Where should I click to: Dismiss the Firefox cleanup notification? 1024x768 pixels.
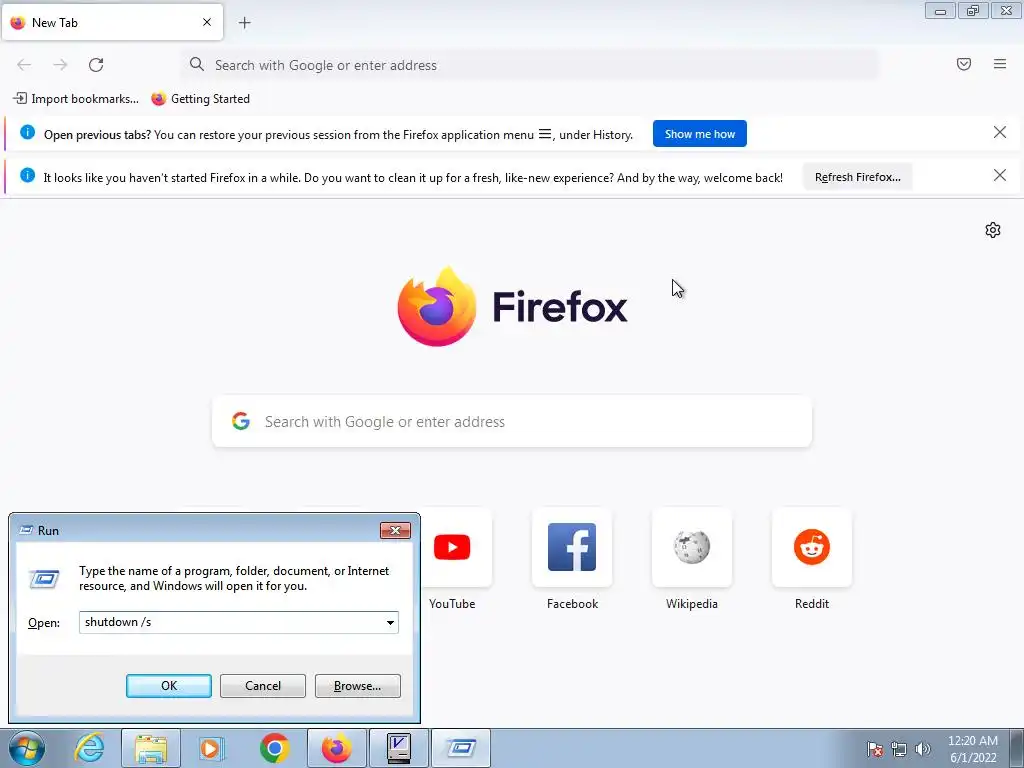click(1000, 175)
